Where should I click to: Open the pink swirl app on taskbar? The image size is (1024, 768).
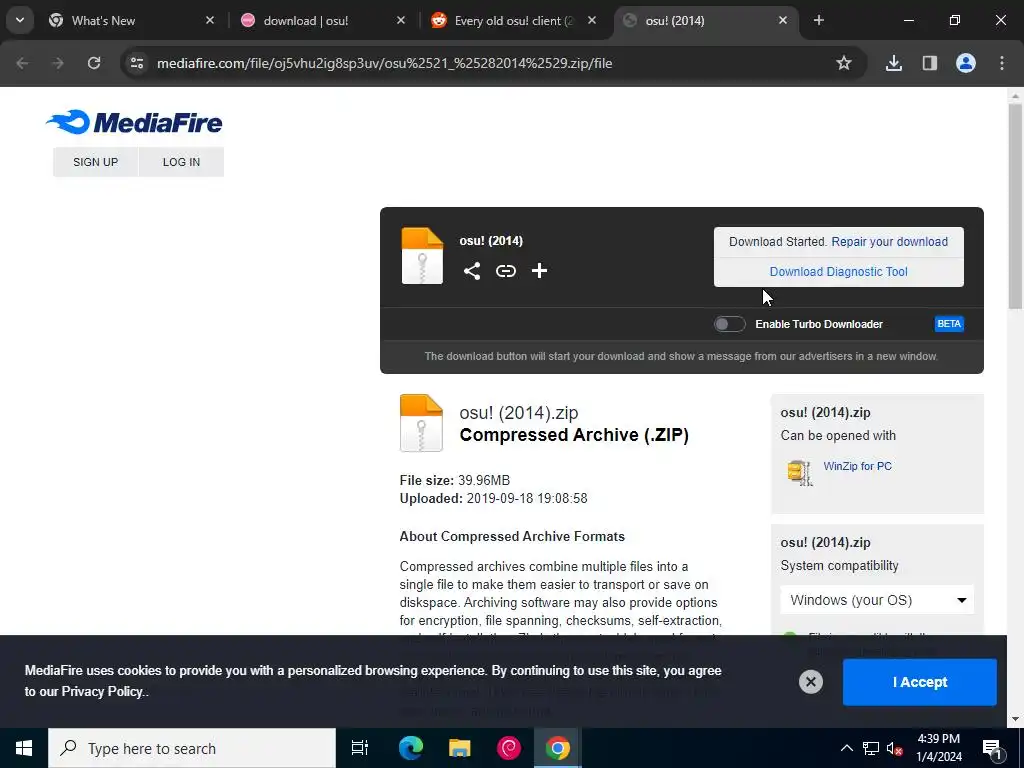[x=509, y=748]
